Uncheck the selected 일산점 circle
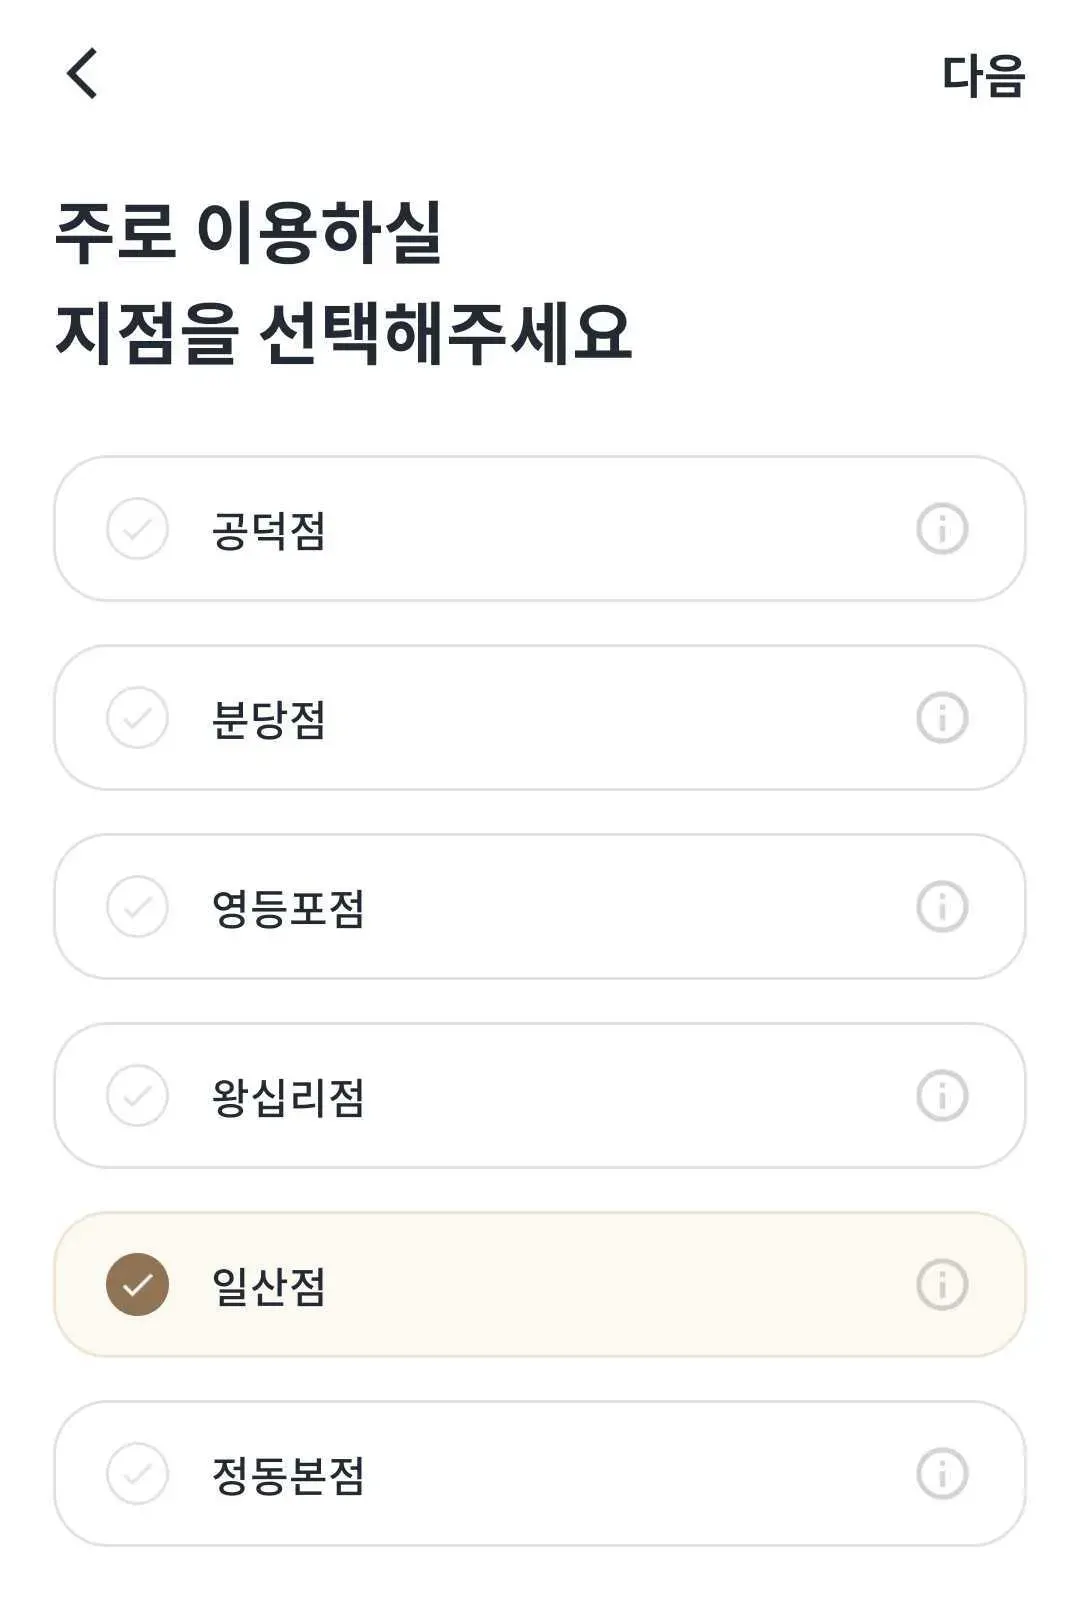 click(137, 1285)
